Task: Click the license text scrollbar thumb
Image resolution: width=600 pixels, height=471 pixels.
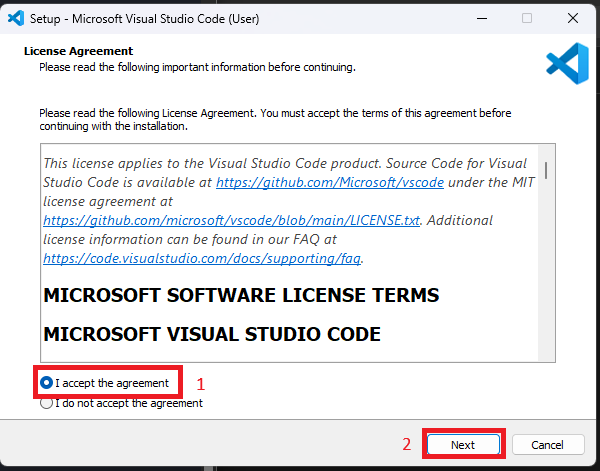Action: coord(546,170)
